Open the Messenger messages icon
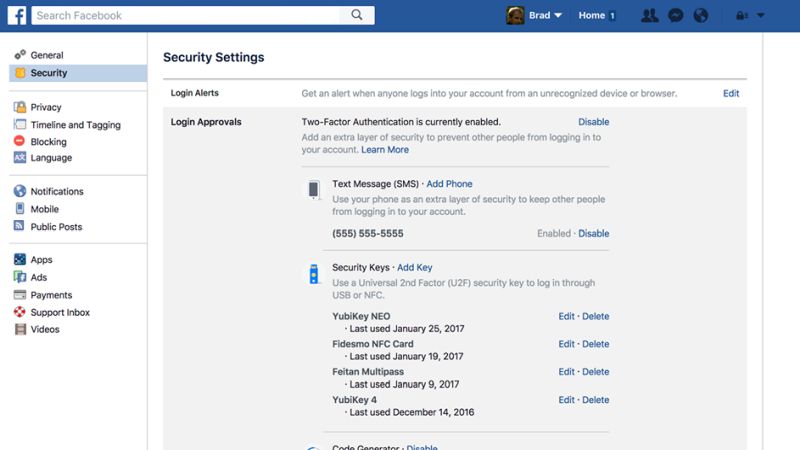800x450 pixels. (x=676, y=15)
